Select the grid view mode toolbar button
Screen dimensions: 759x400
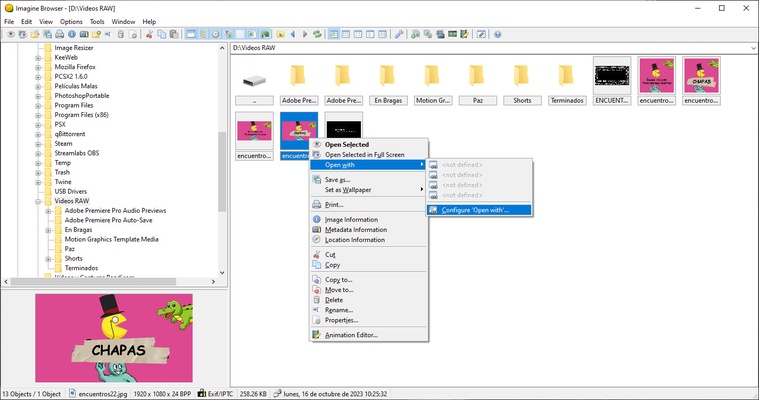(346, 34)
